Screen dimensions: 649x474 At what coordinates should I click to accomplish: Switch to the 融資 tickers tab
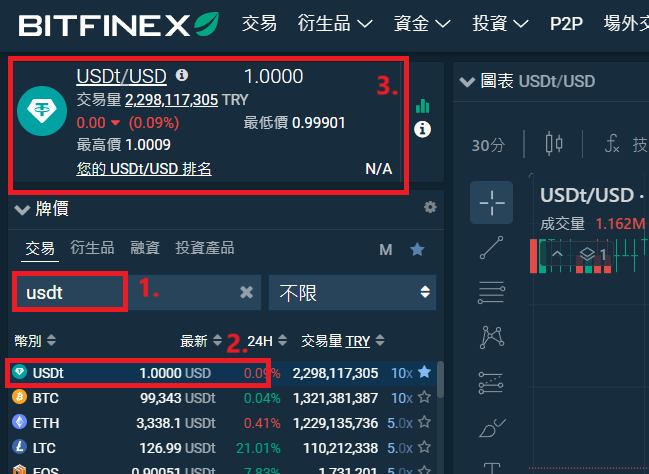pos(145,248)
